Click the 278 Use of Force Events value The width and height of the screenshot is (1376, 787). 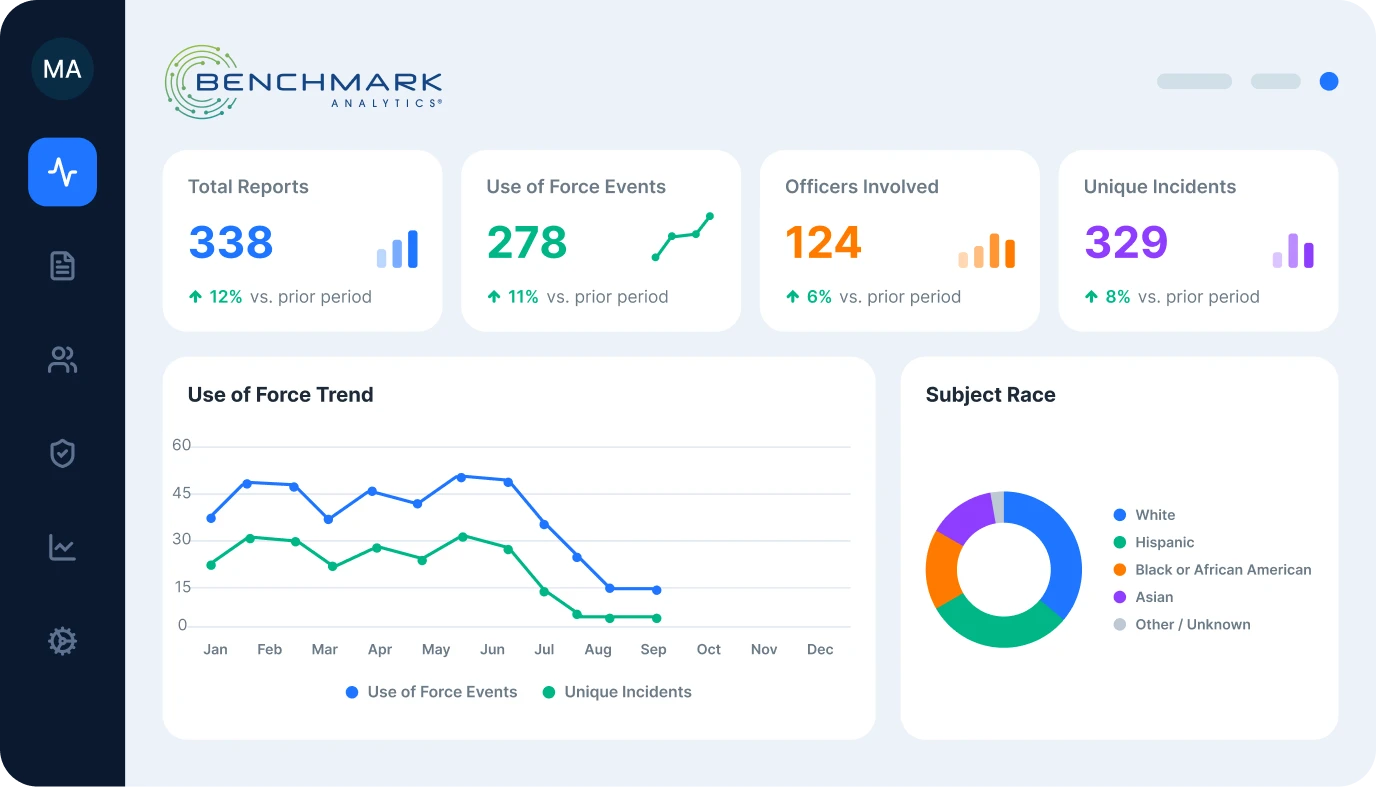tap(527, 243)
